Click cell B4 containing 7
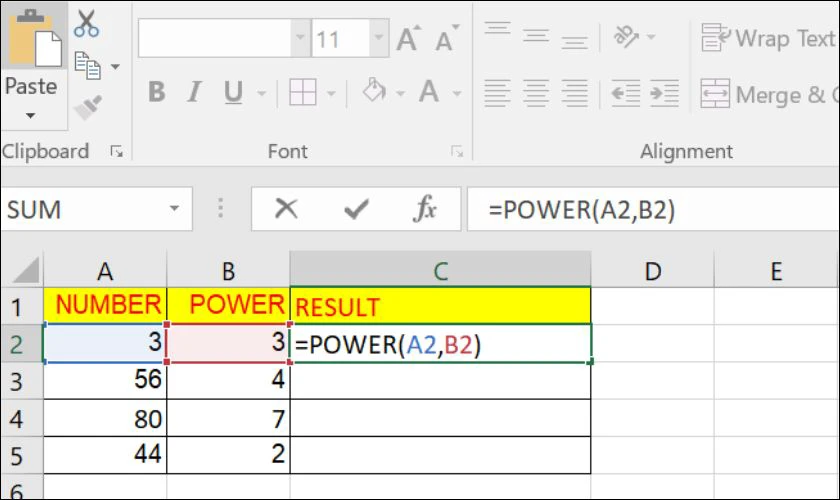This screenshot has width=840, height=500. coord(228,418)
